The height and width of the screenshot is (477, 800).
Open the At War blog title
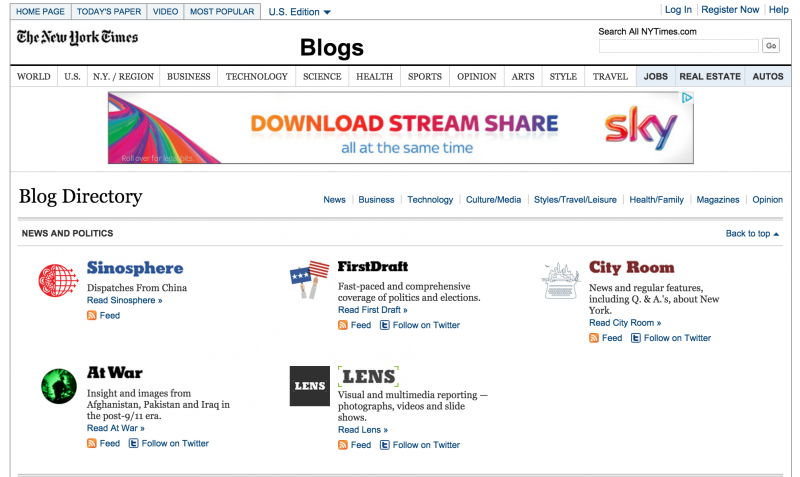(115, 372)
